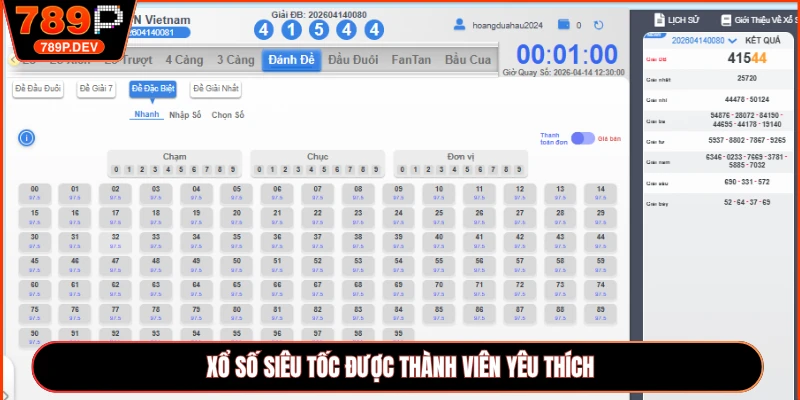Pick number 44 in the grid

pyautogui.click(x=601, y=241)
